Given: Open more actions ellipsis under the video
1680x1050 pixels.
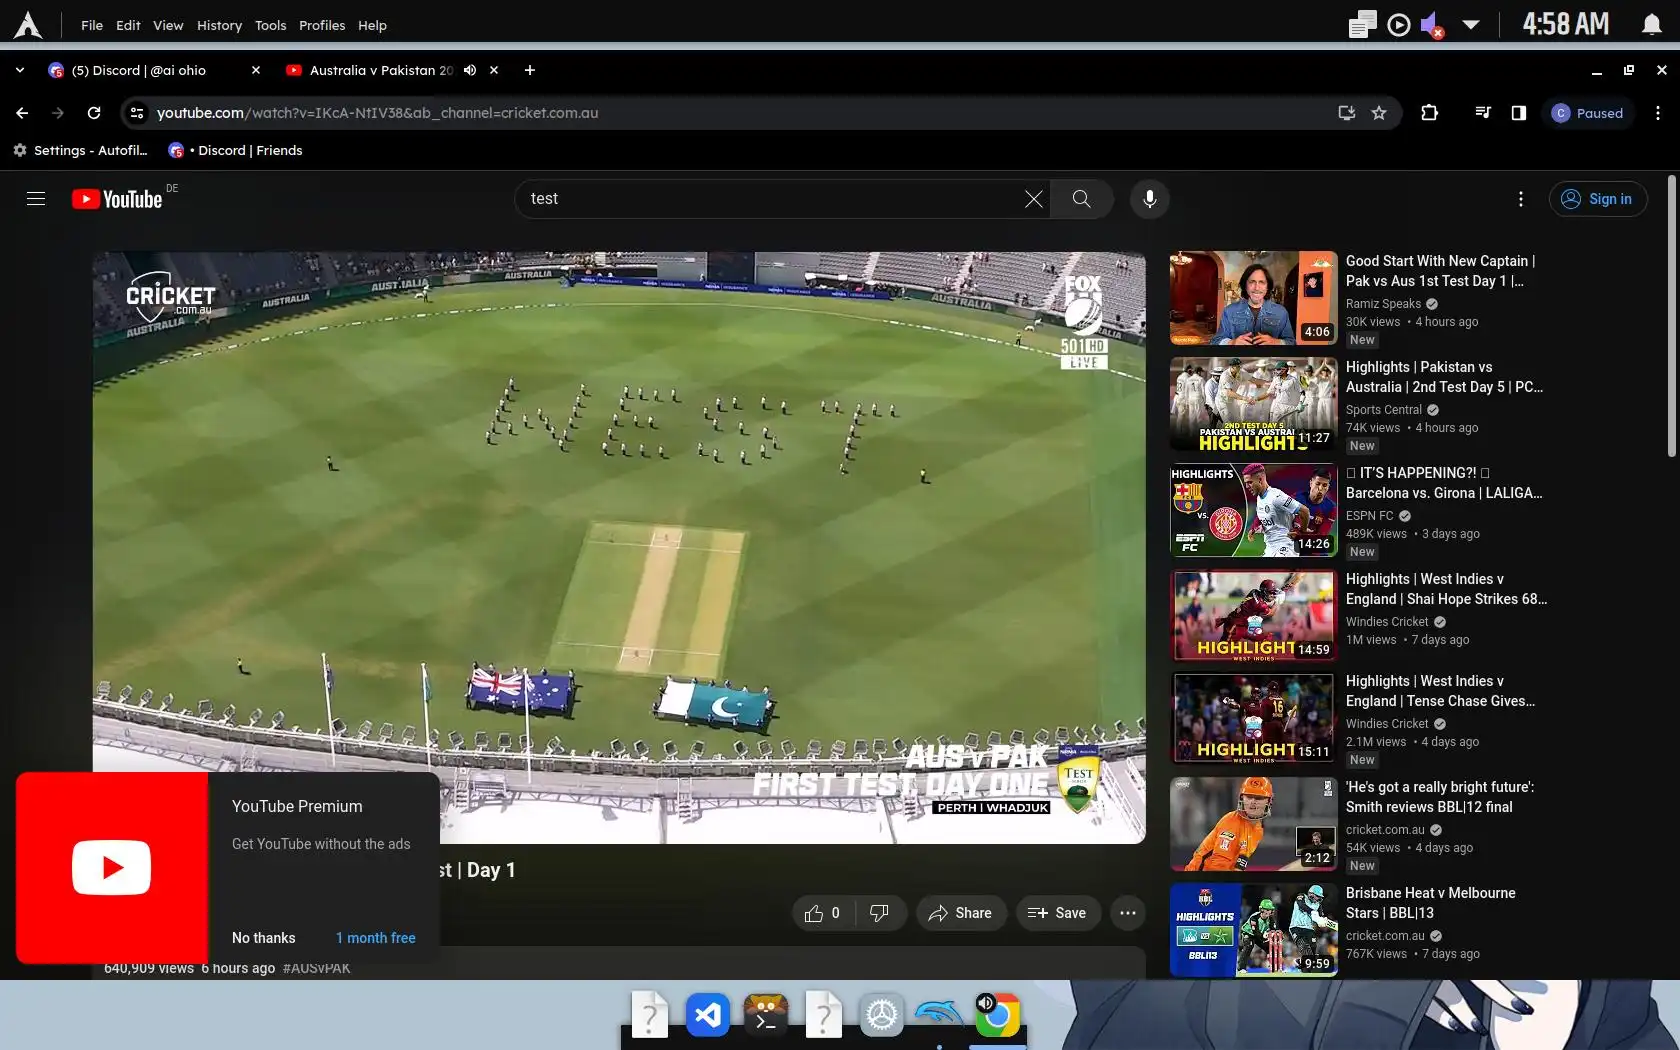Looking at the screenshot, I should click(1128, 913).
